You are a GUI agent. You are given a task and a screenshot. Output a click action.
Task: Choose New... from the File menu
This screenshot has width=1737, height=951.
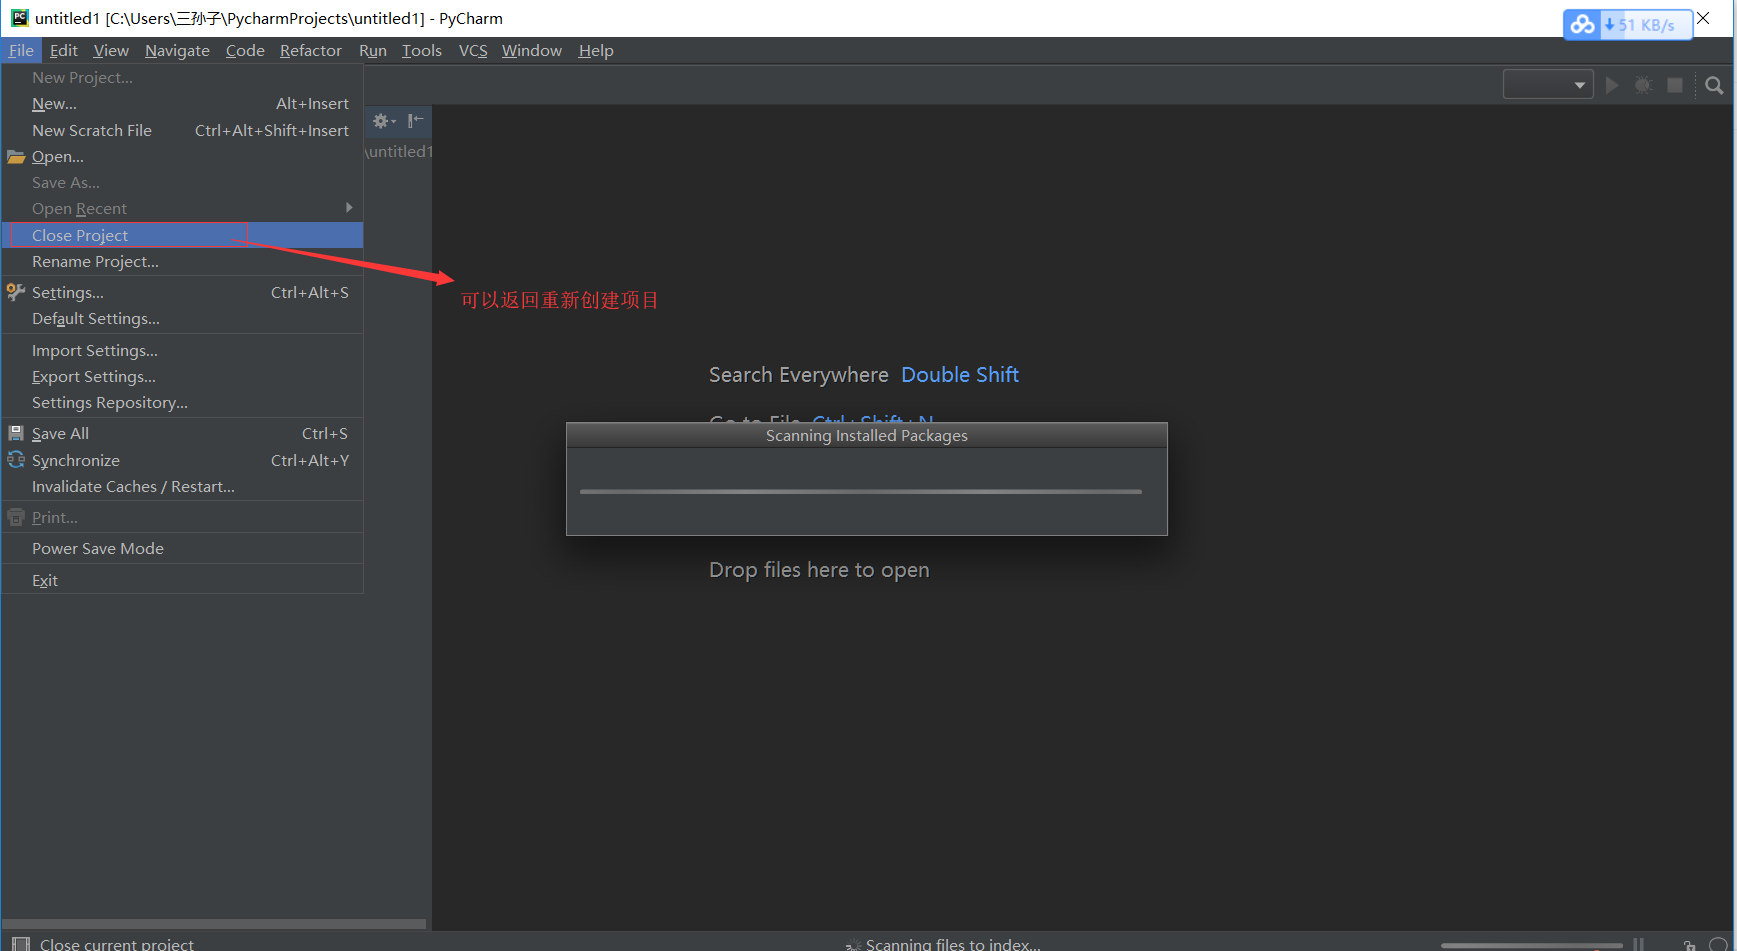(x=182, y=104)
